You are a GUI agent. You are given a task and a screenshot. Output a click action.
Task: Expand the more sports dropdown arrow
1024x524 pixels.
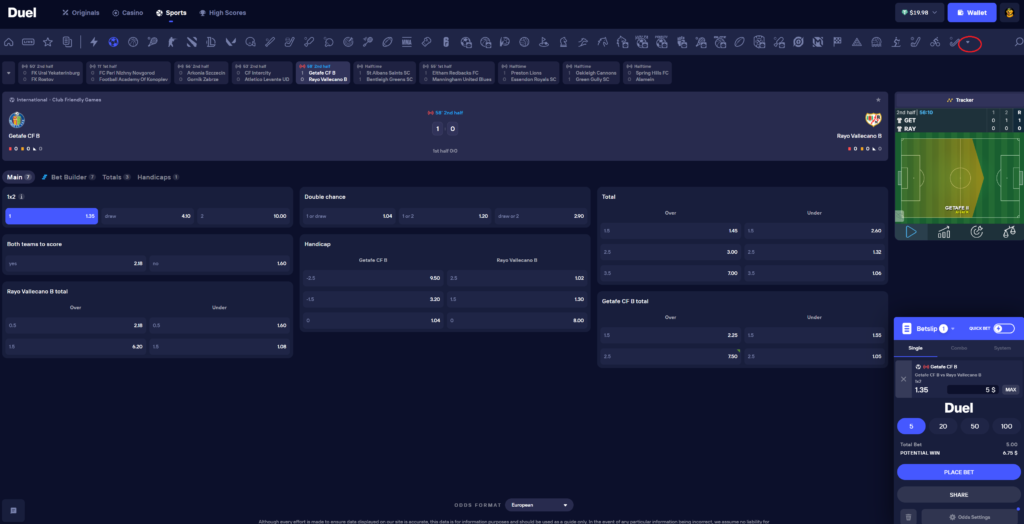(968, 43)
